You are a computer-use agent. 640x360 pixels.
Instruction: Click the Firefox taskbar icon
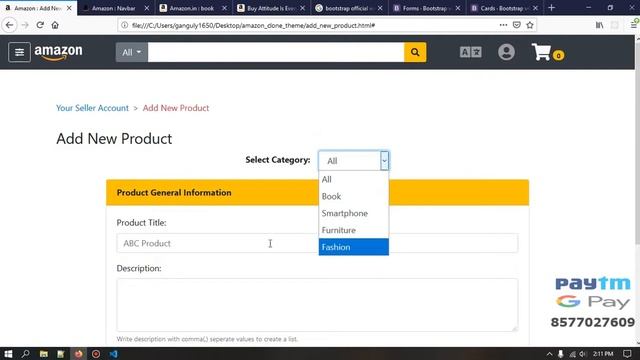pos(78,354)
